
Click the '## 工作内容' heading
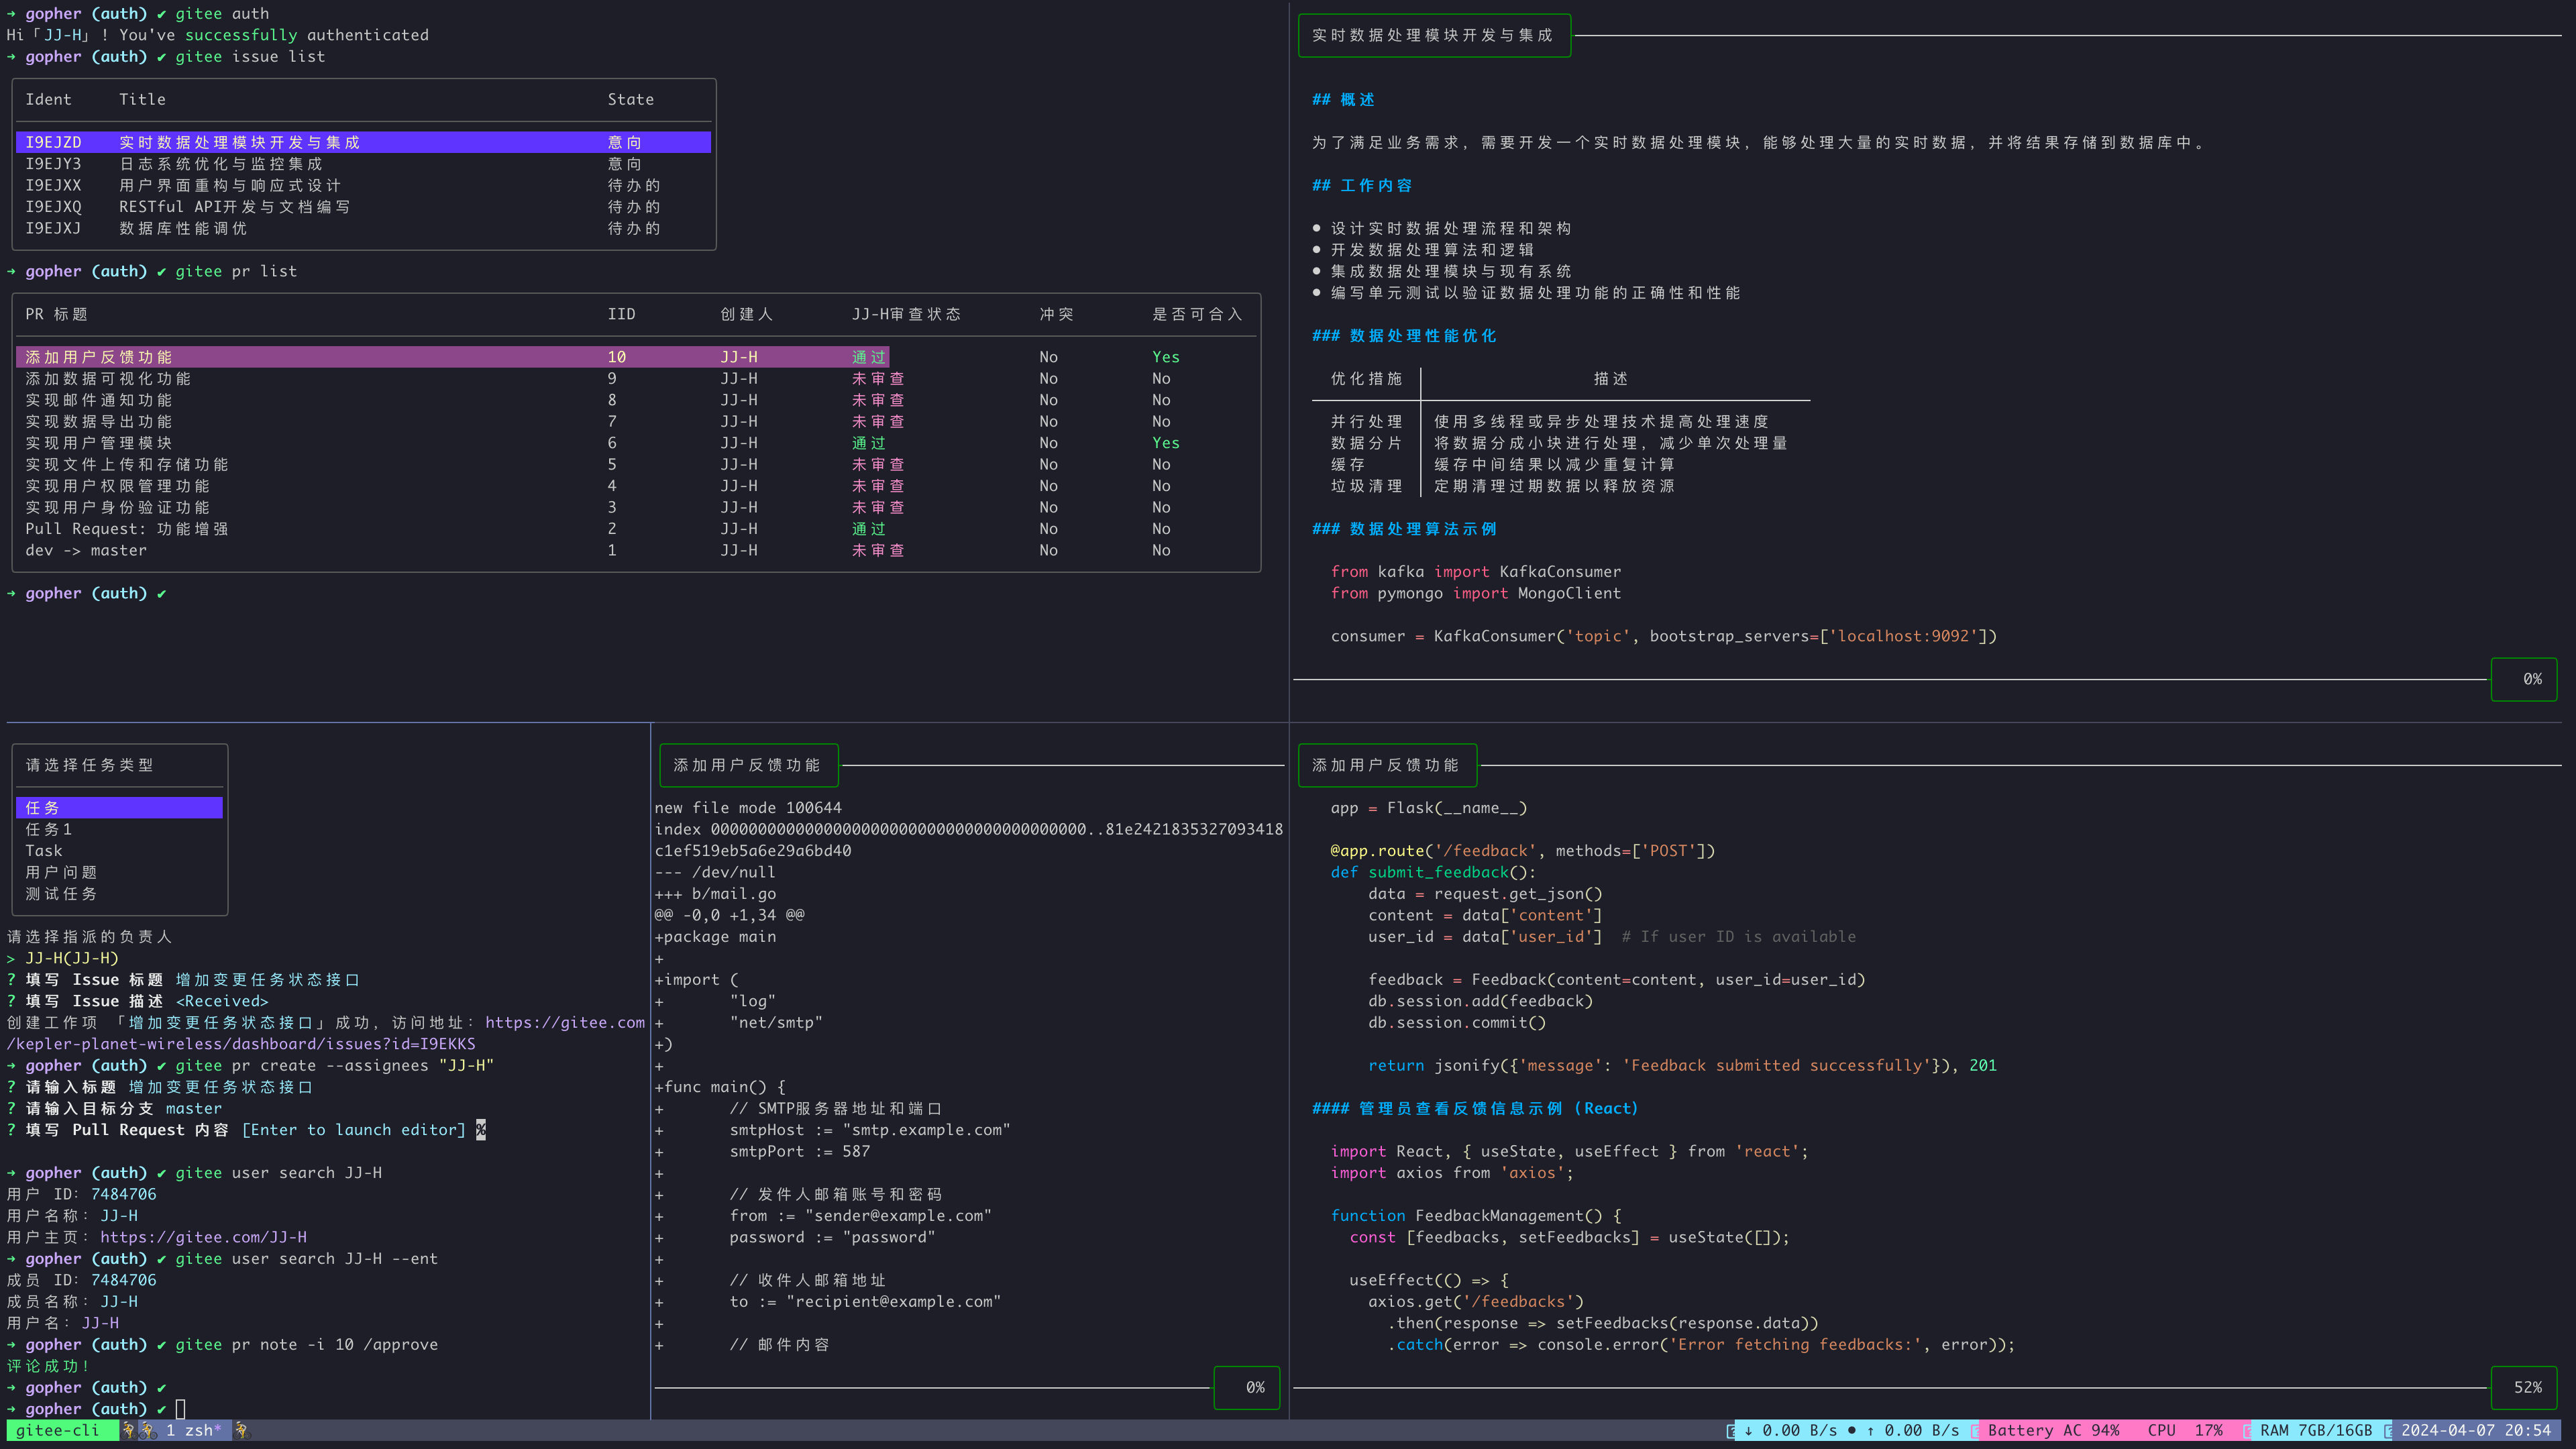click(1362, 185)
